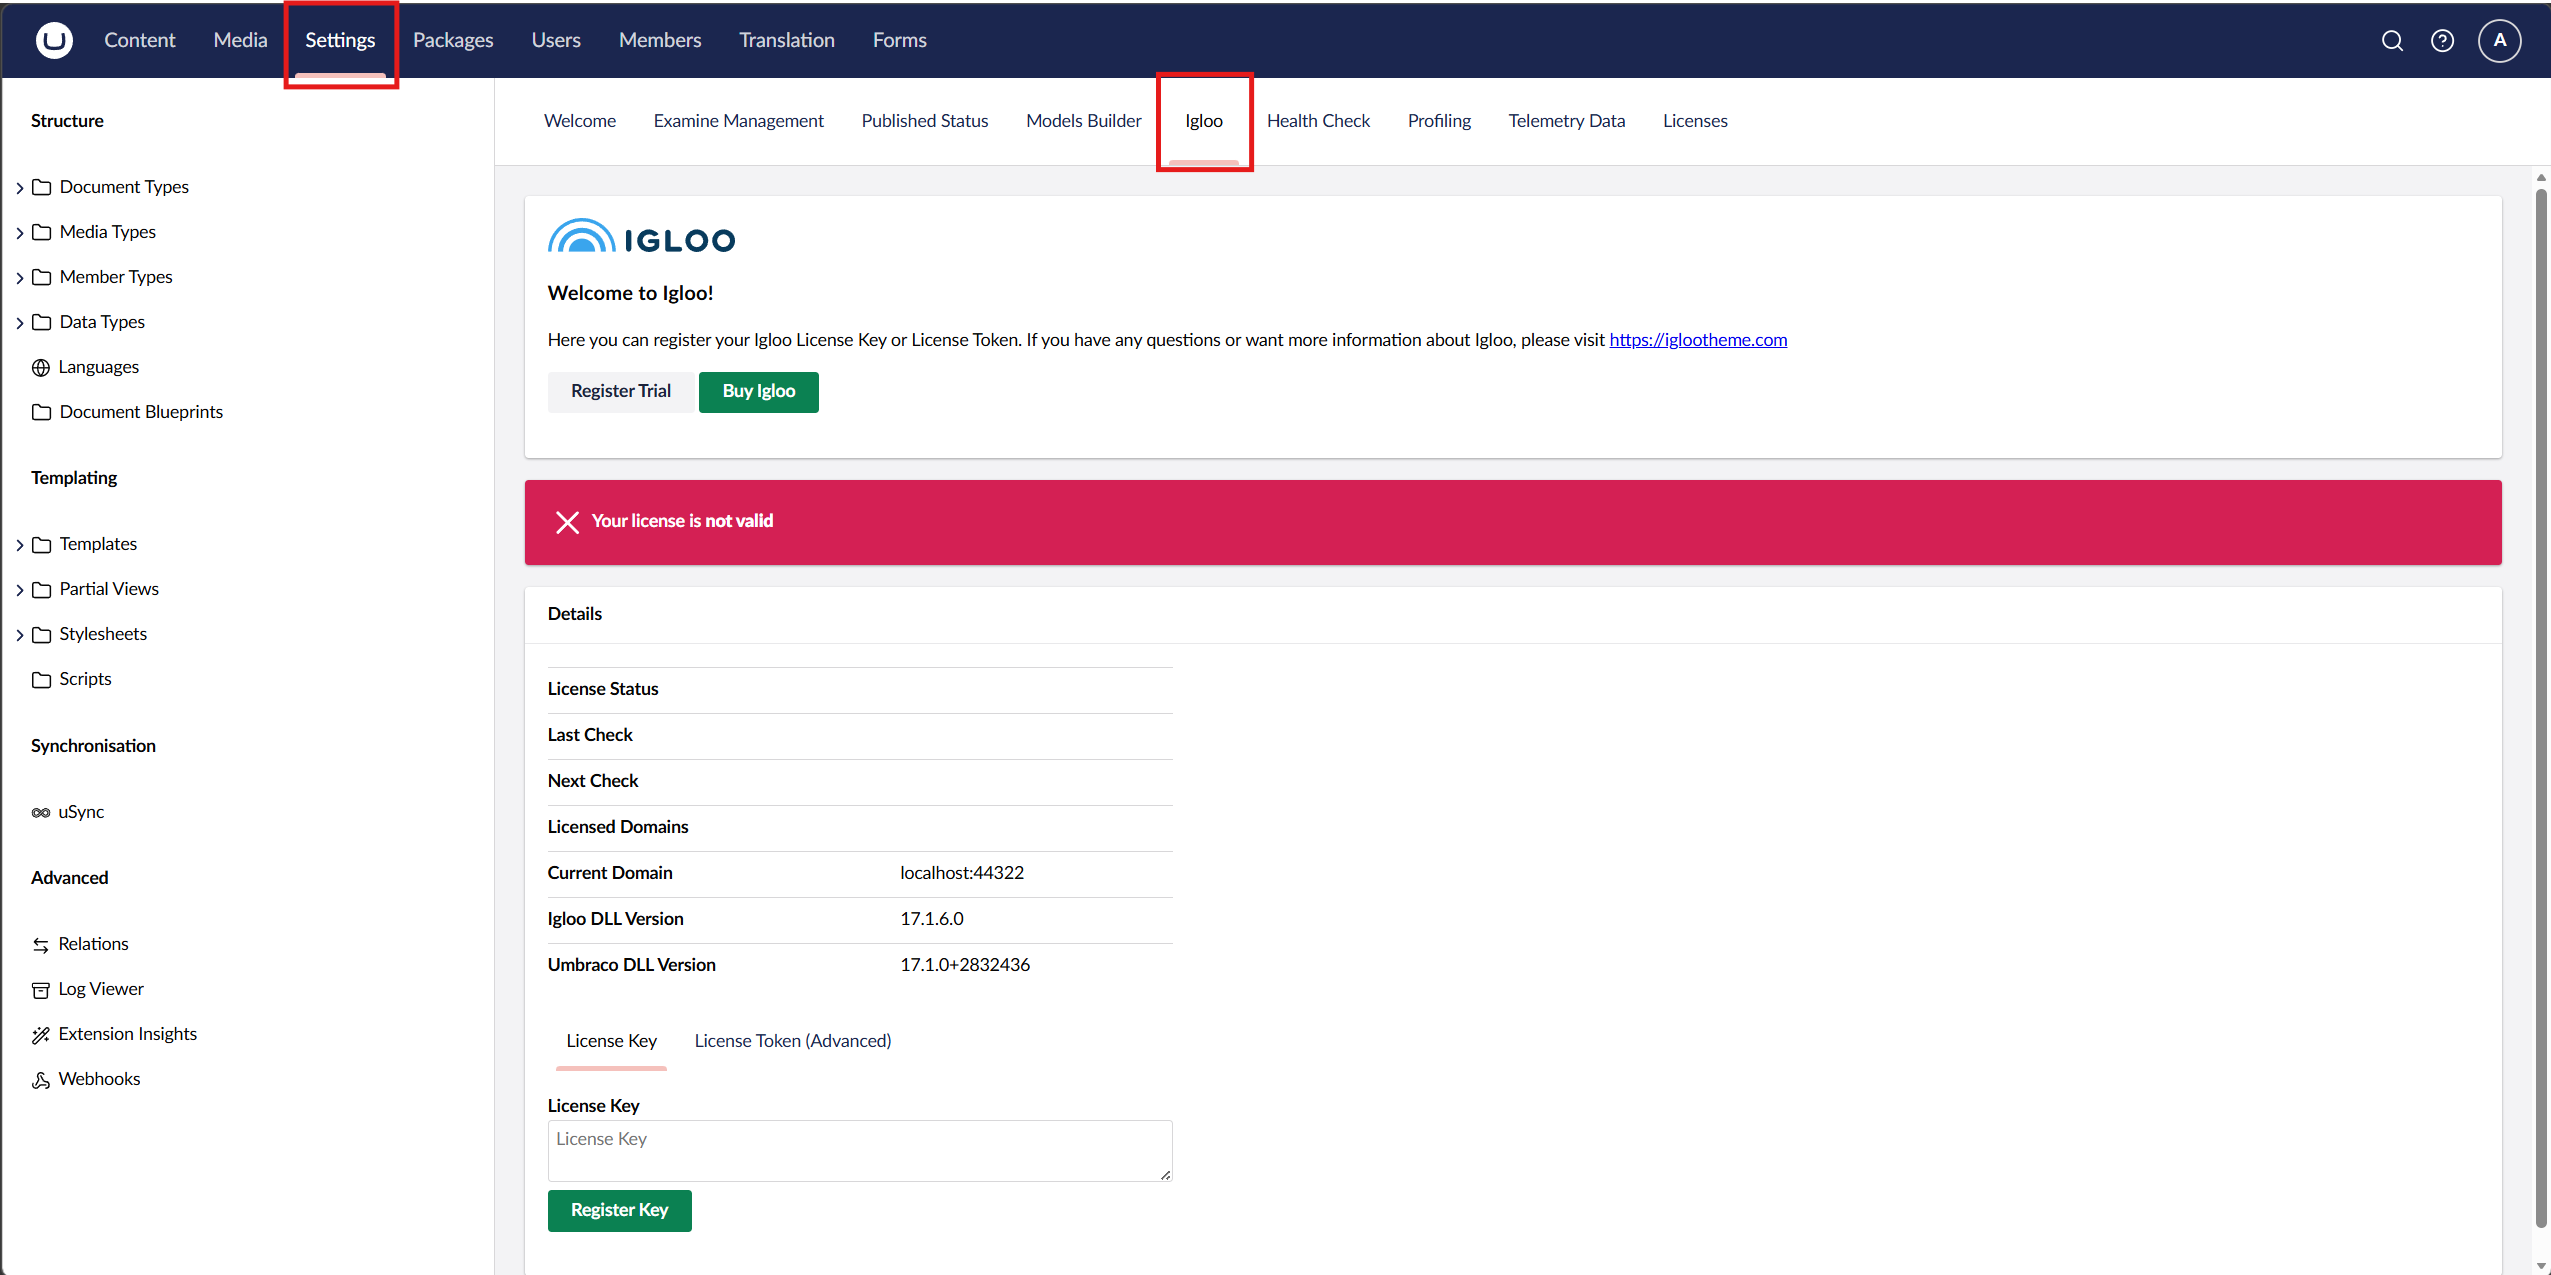Image resolution: width=2551 pixels, height=1275 pixels.
Task: Switch to the Examine Management tab
Action: 739,121
